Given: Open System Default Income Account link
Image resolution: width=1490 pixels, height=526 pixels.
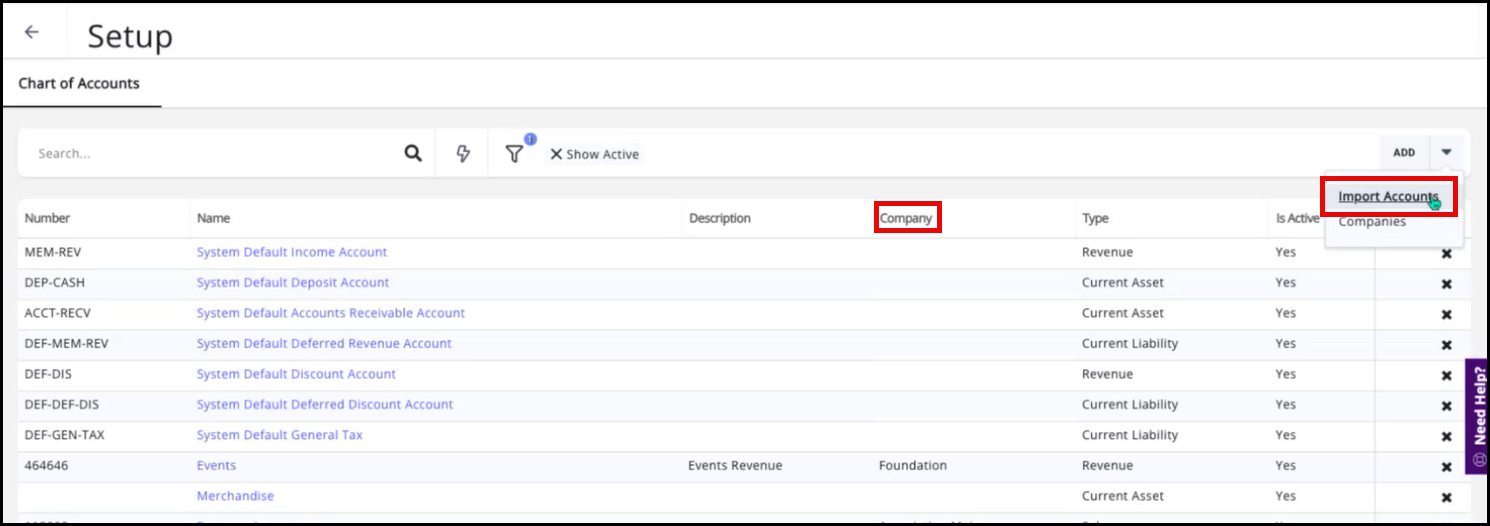Looking at the screenshot, I should (x=291, y=252).
